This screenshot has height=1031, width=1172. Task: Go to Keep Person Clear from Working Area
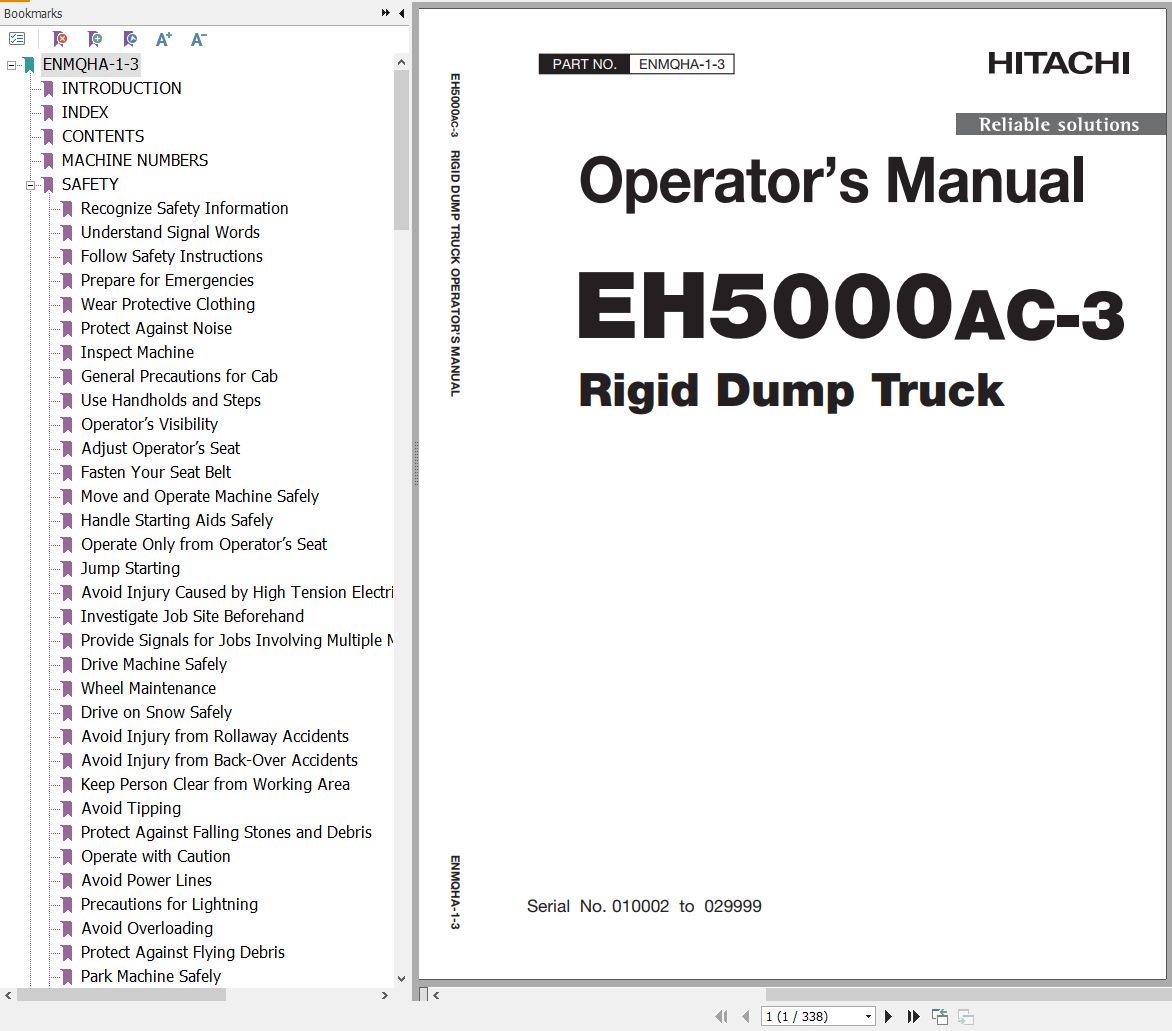click(215, 784)
